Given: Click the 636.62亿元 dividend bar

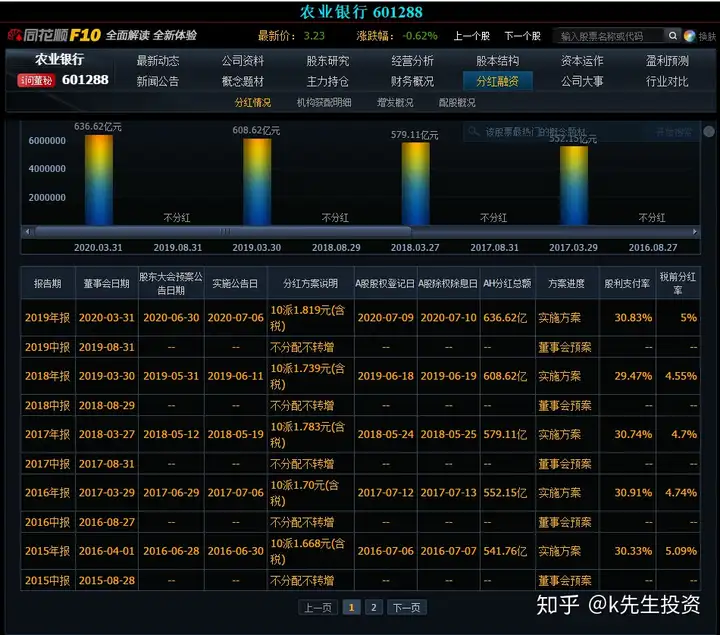Looking at the screenshot, I should click(99, 180).
